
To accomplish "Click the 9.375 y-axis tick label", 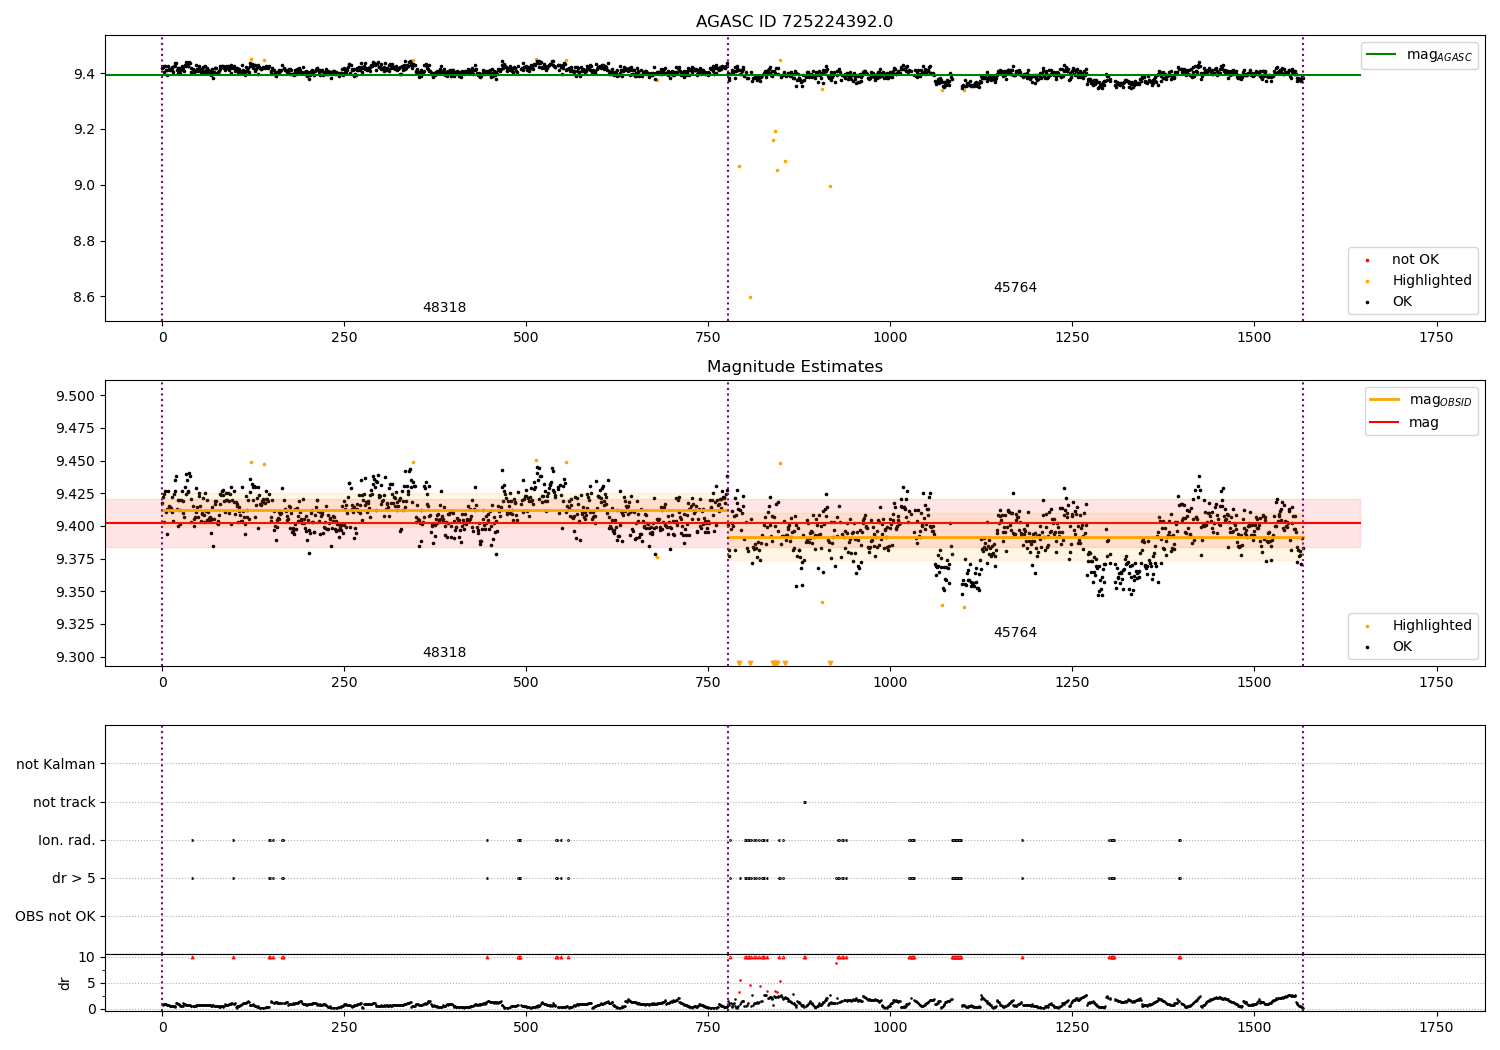I will (x=76, y=559).
